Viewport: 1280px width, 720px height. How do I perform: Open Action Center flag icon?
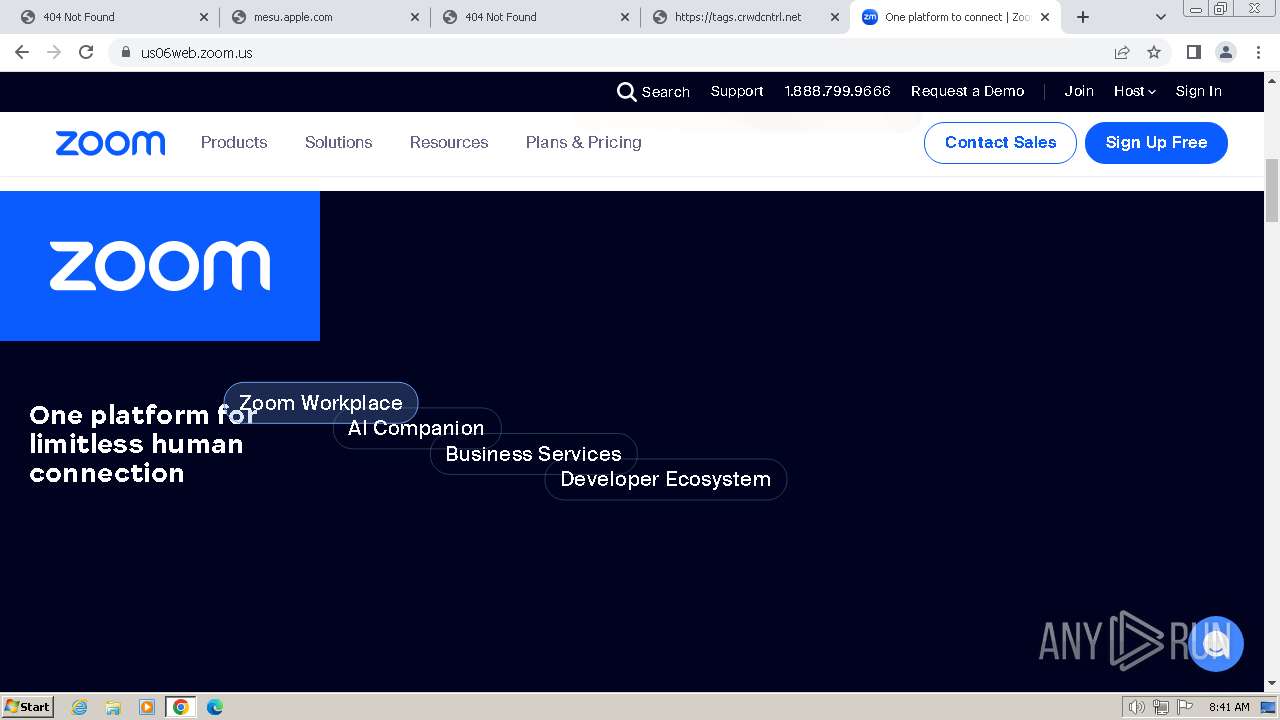(x=1185, y=707)
